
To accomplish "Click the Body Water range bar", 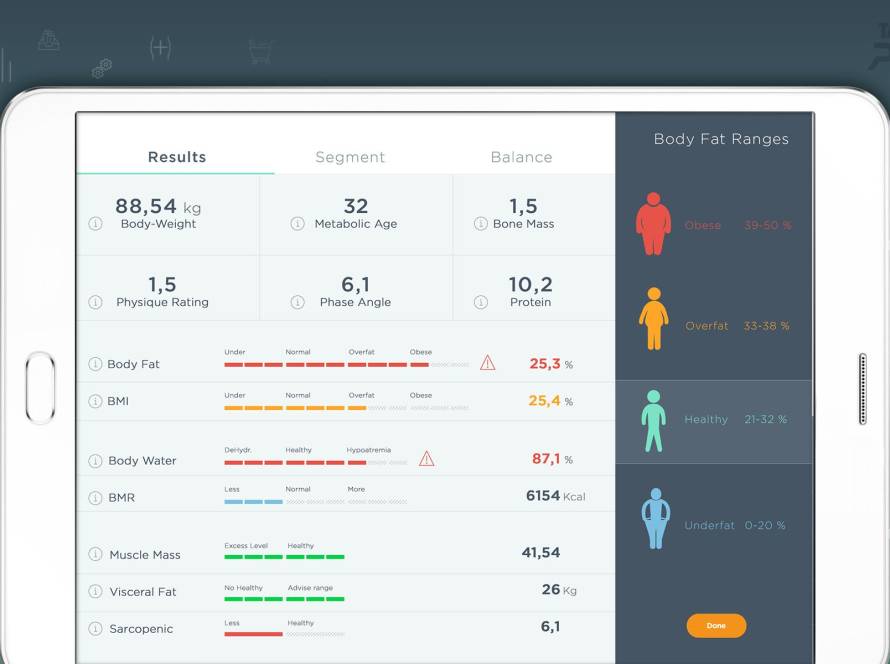I will tap(316, 463).
